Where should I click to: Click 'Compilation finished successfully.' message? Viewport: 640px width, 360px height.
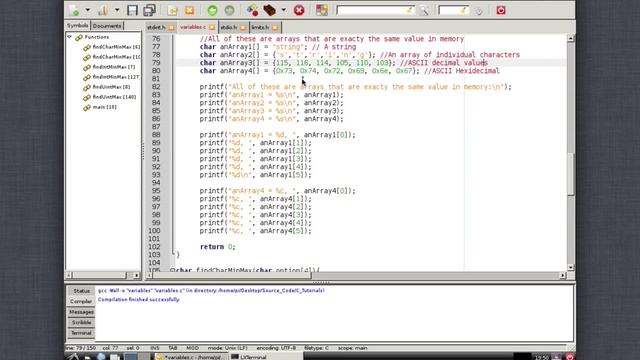139,300
